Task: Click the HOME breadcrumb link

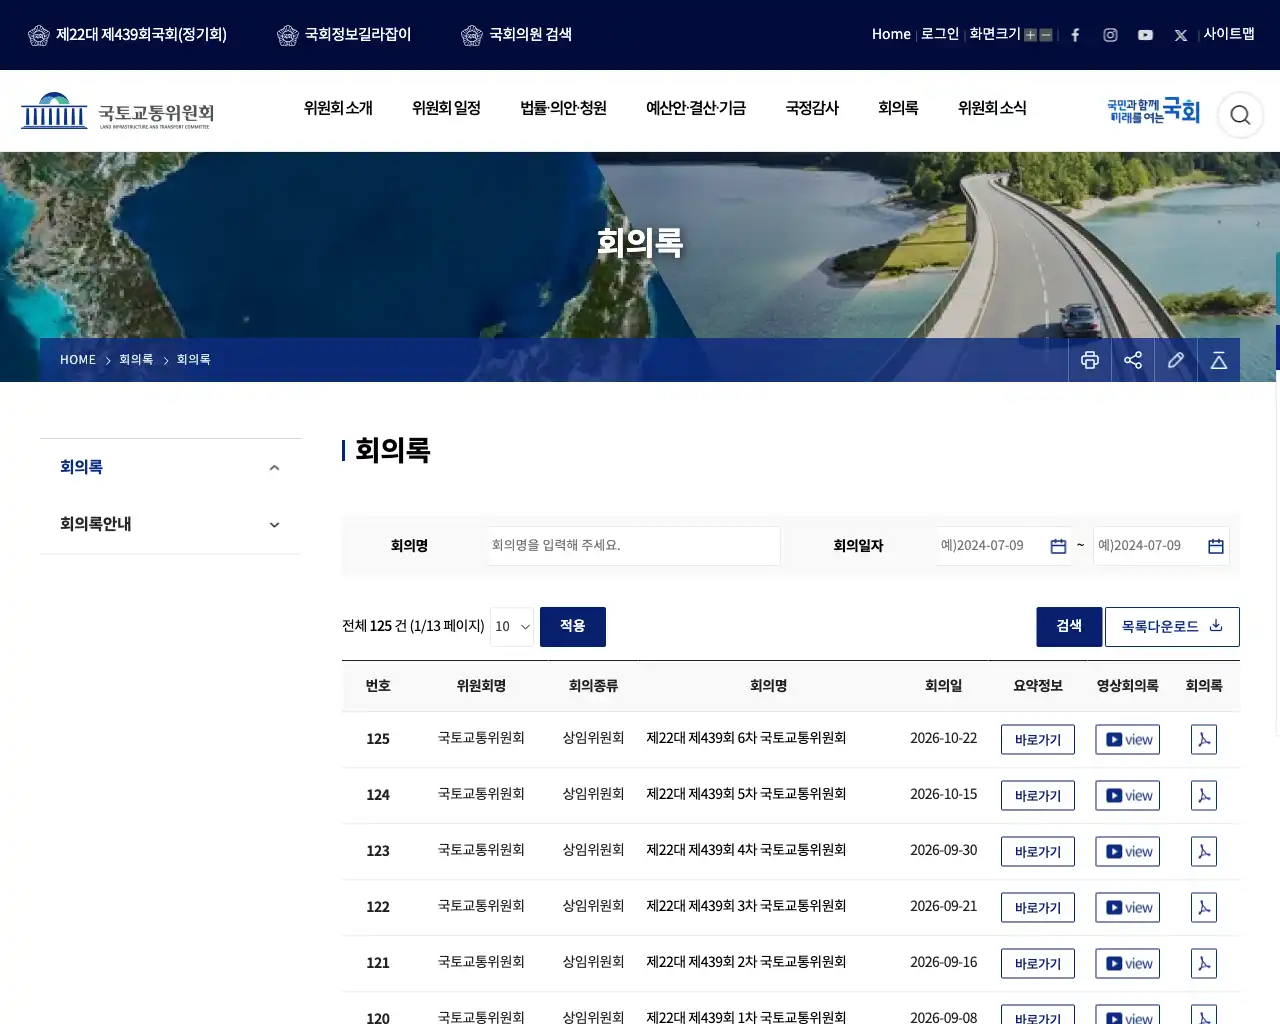Action: coord(78,360)
